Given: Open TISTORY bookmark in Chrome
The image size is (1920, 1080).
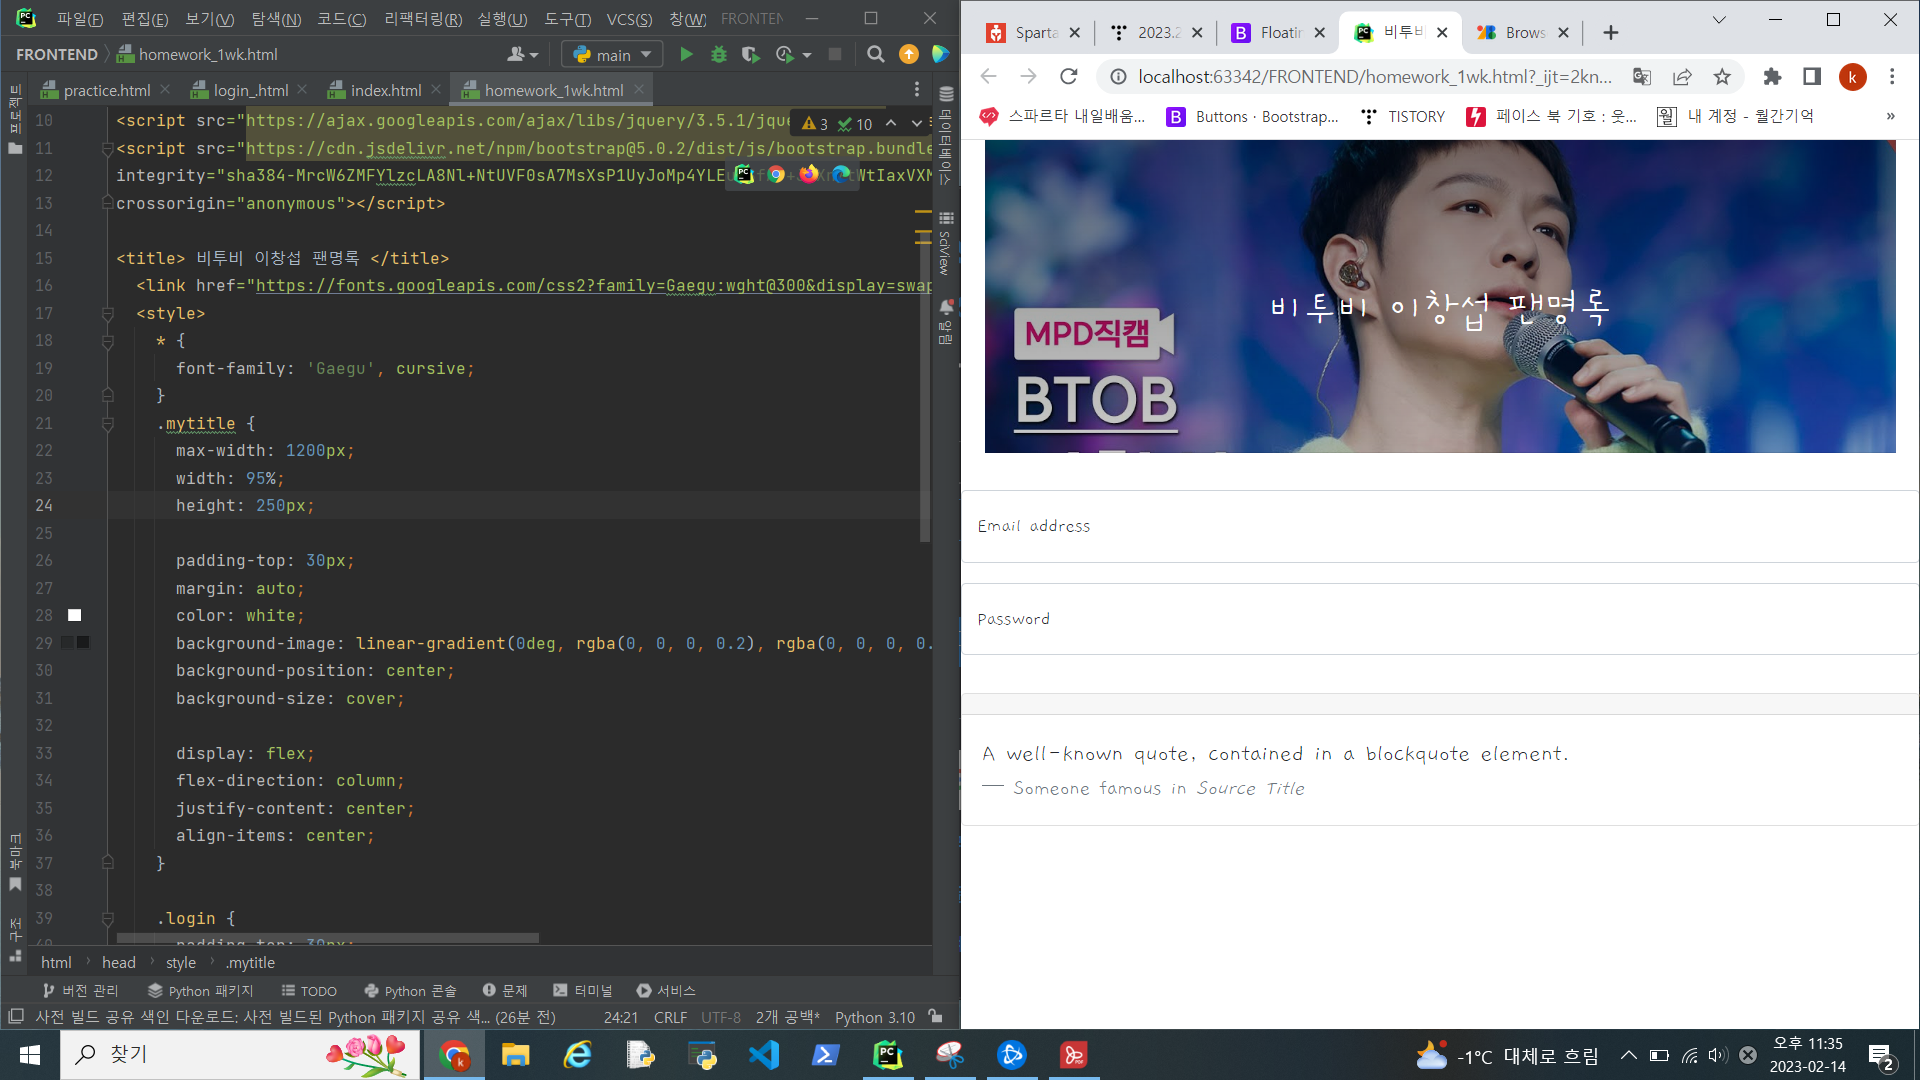Looking at the screenshot, I should (1403, 116).
